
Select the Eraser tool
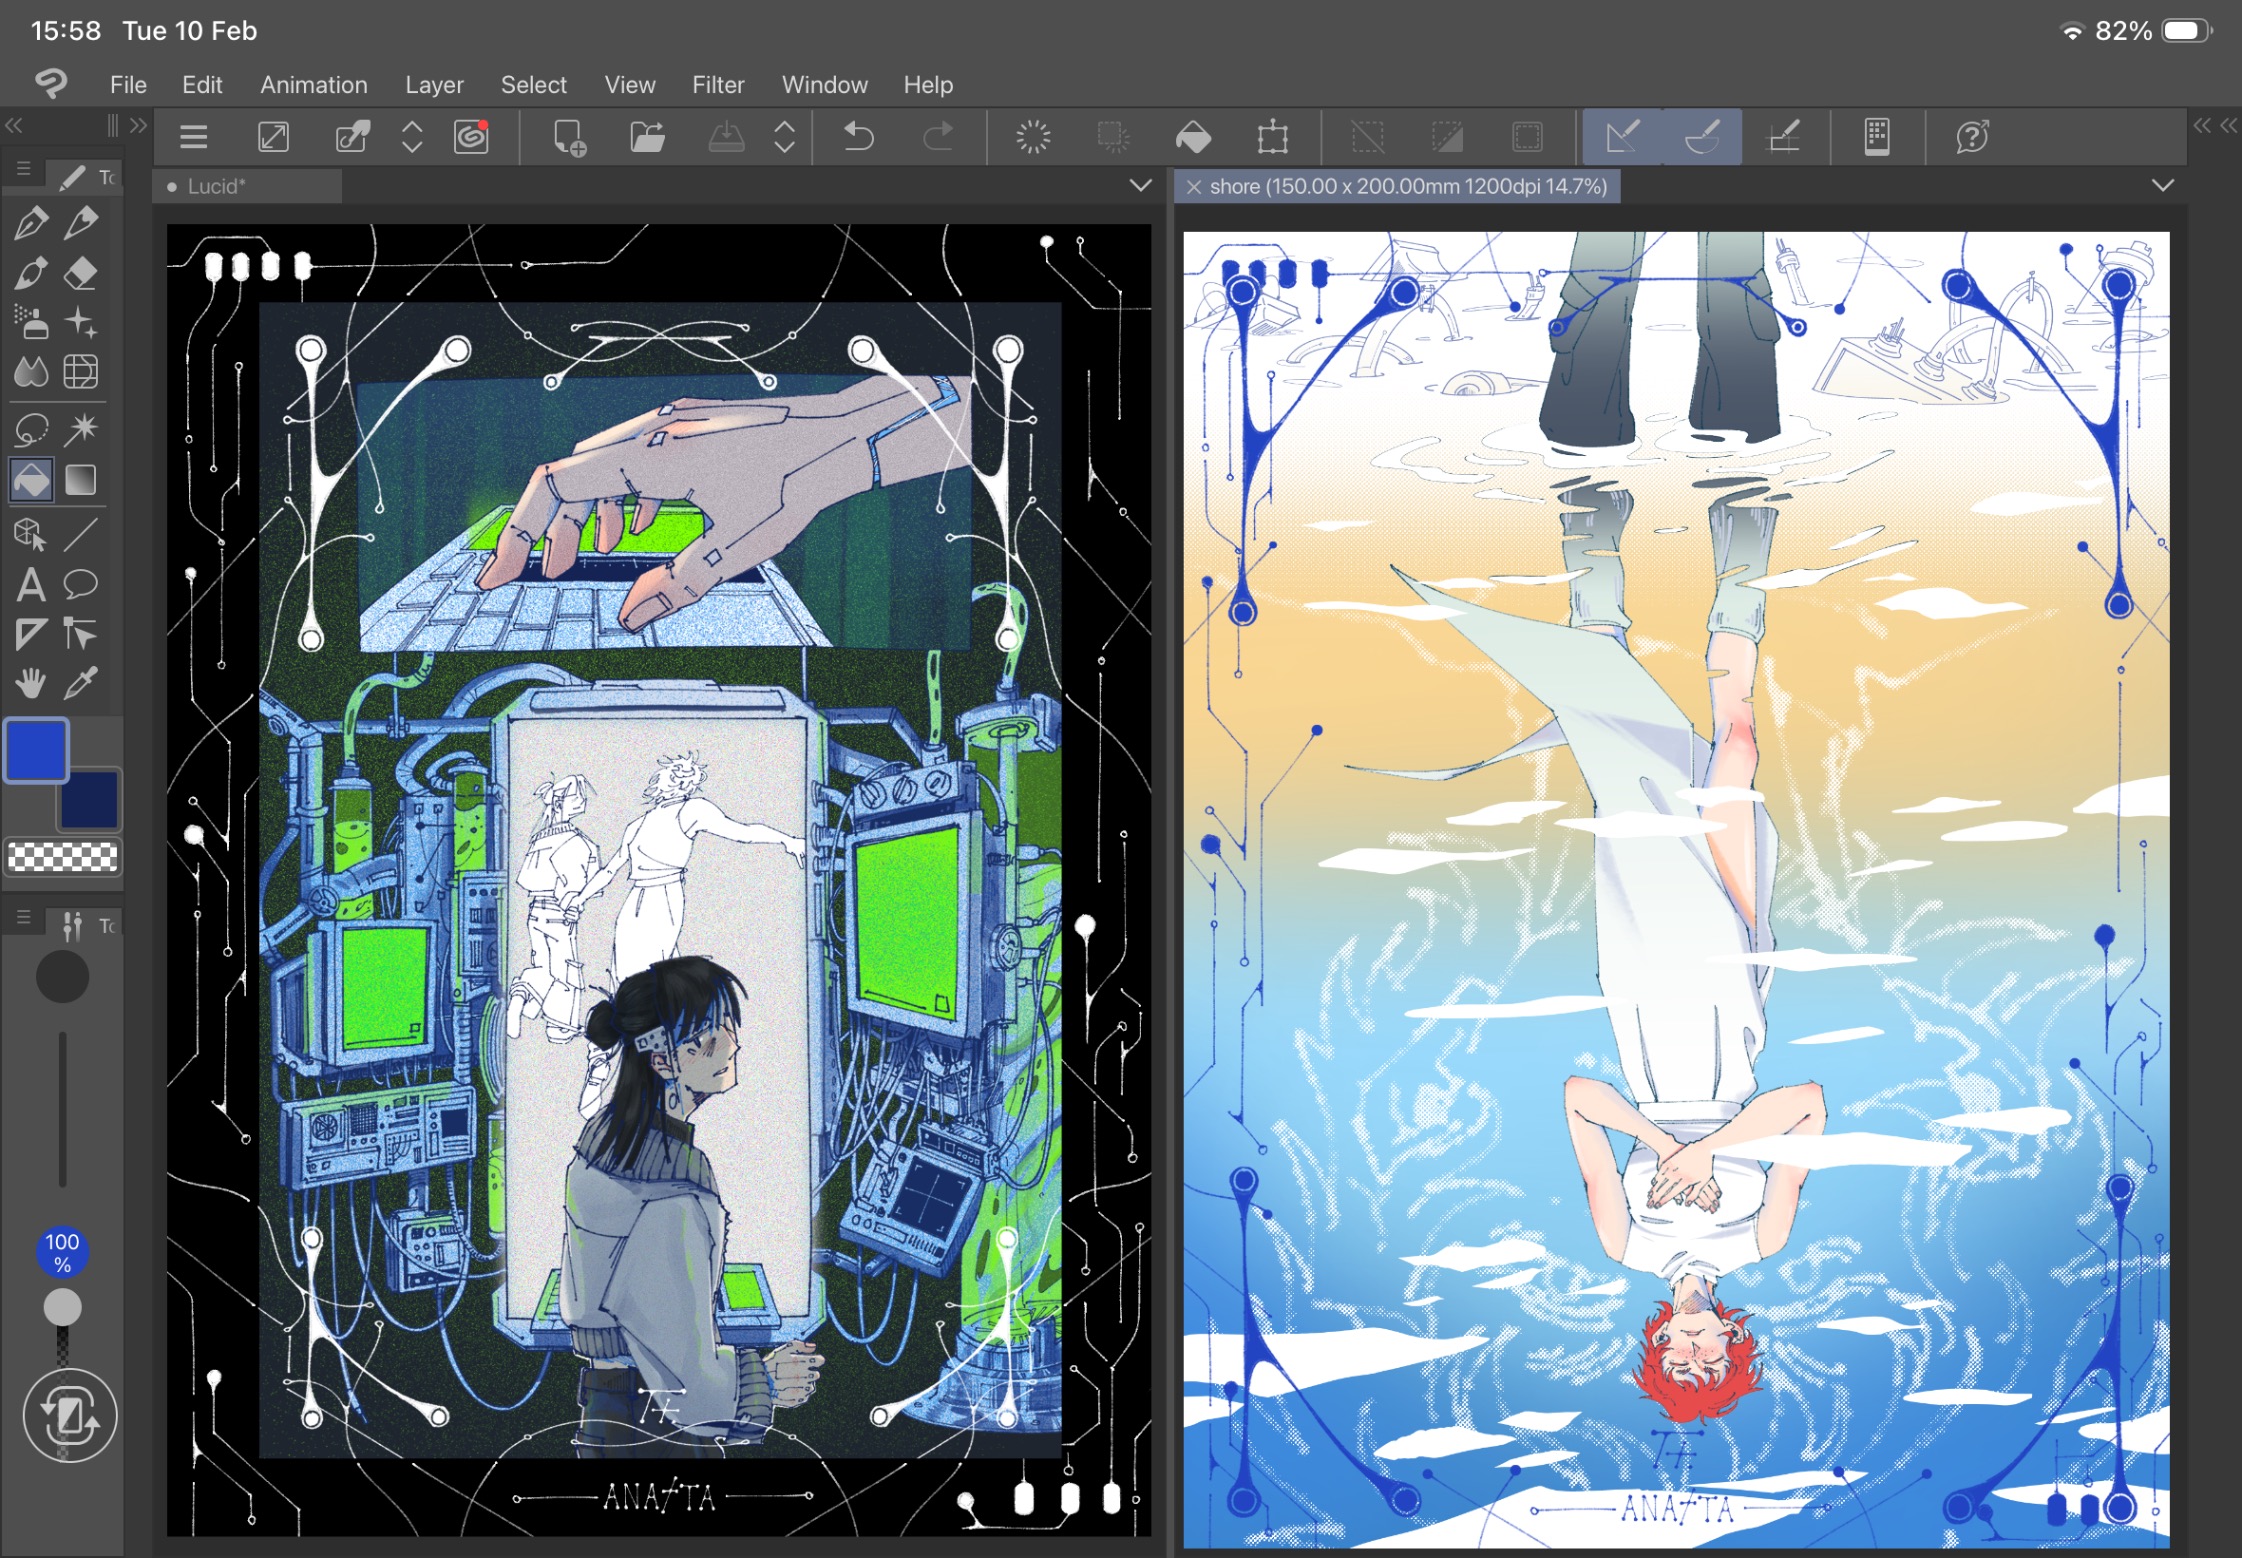coord(81,273)
